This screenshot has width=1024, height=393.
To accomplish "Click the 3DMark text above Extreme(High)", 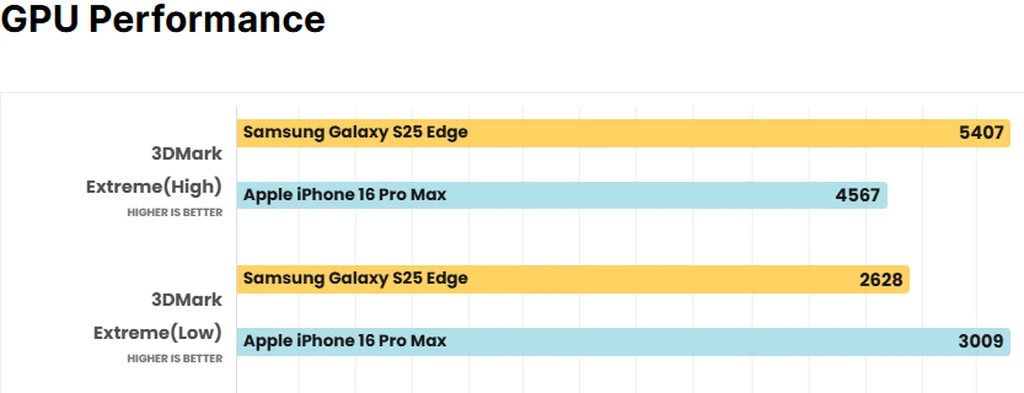I will (187, 155).
